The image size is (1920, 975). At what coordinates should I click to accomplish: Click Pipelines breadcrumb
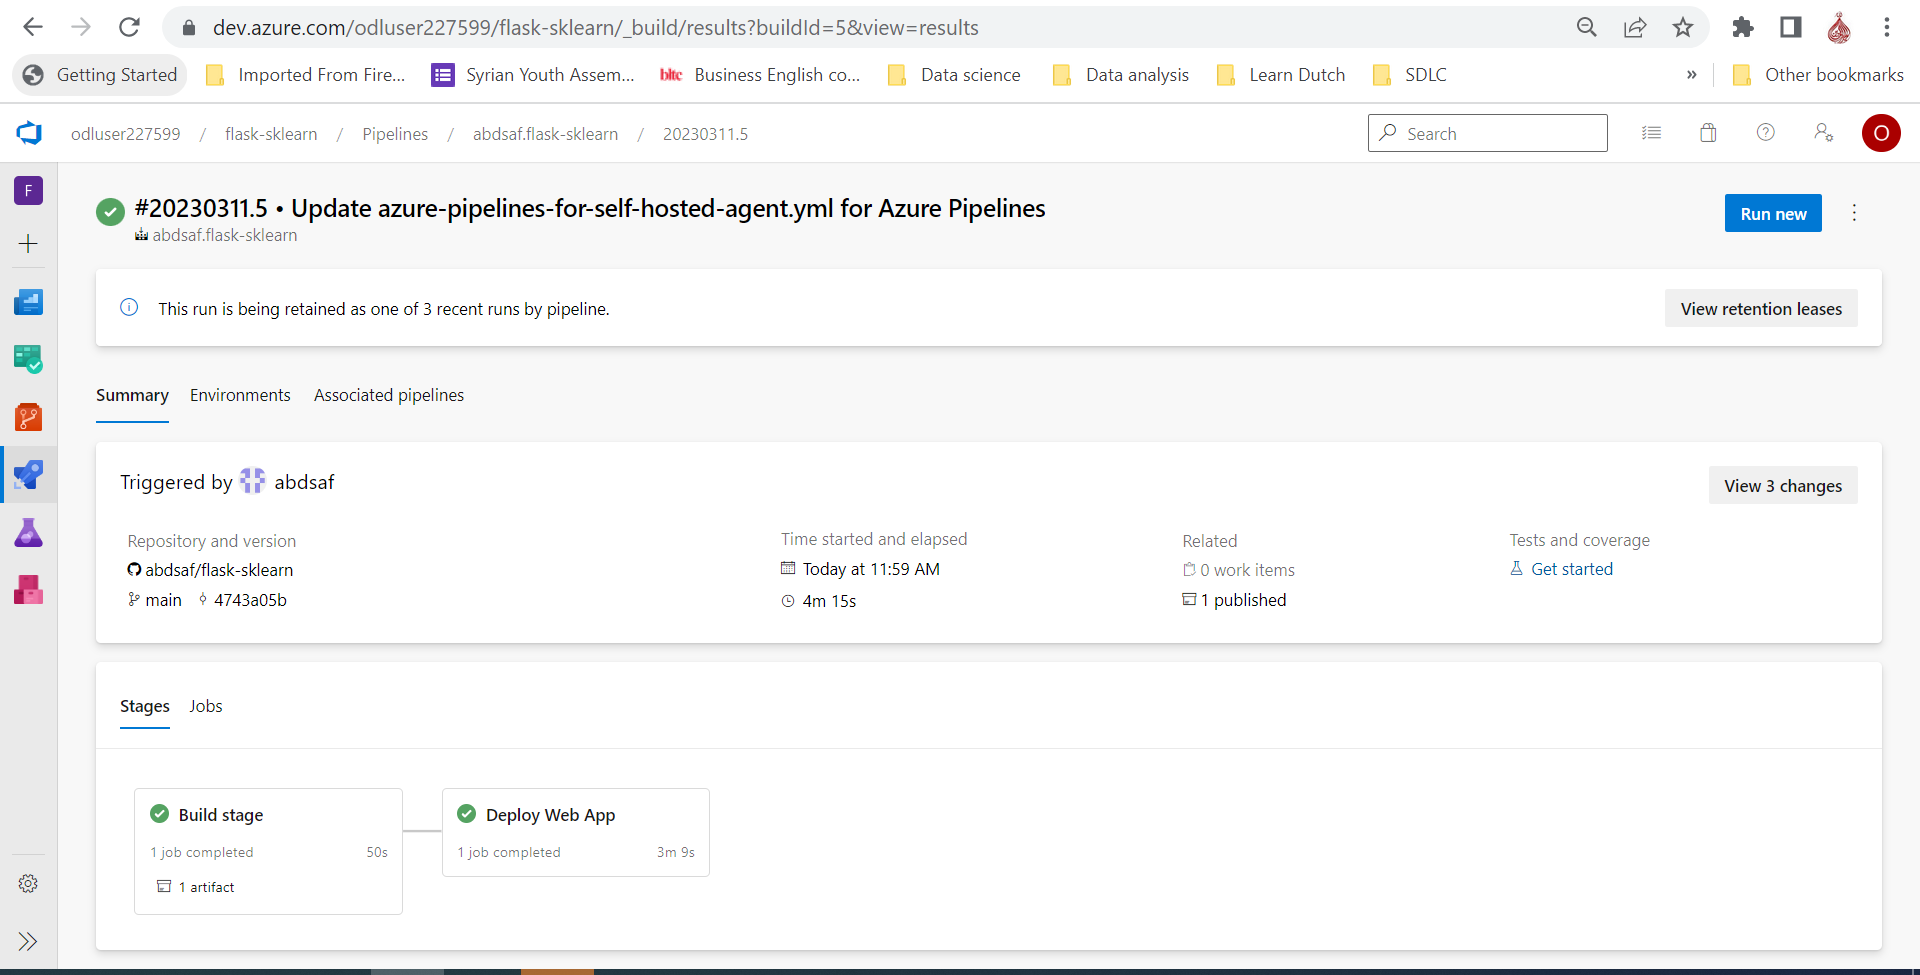click(395, 134)
